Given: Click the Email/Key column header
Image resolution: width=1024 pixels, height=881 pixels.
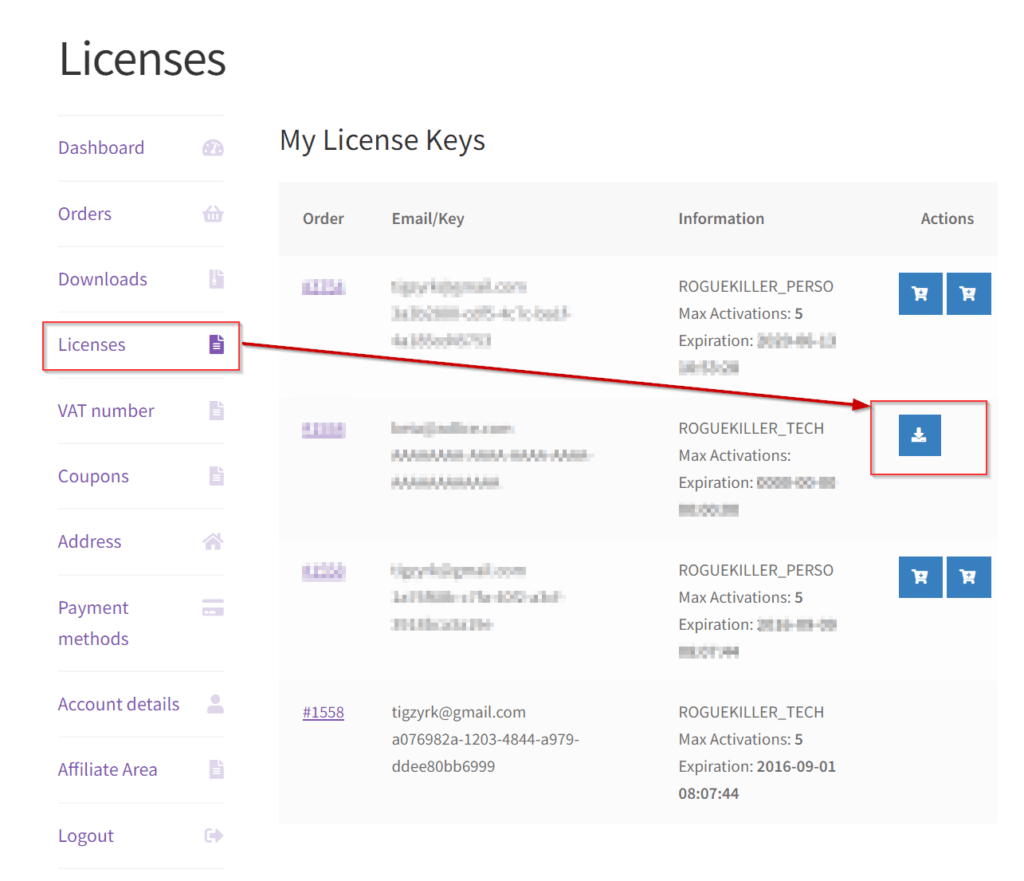Looking at the screenshot, I should (x=428, y=219).
